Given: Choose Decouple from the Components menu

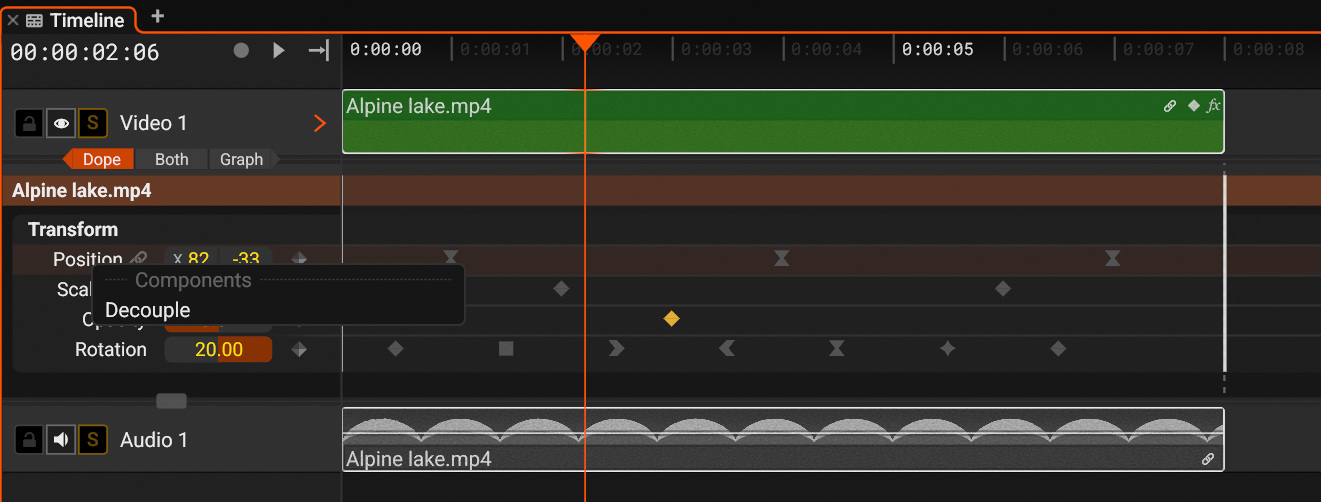Looking at the screenshot, I should [147, 310].
